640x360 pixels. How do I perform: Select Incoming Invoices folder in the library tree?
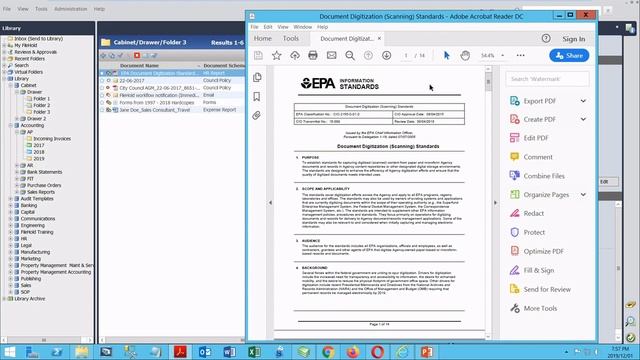[x=52, y=139]
